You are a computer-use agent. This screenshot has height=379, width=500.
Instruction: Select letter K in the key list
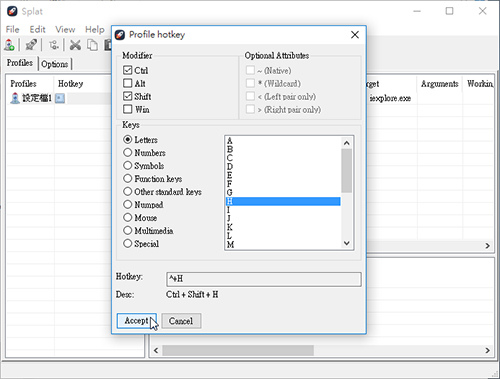pos(283,227)
